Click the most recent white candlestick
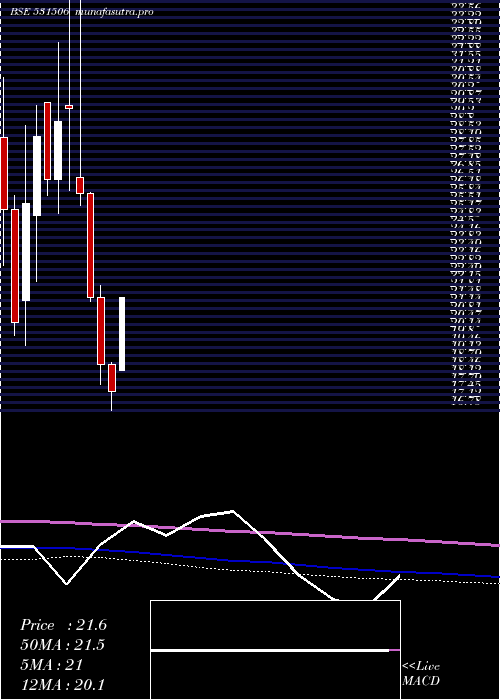Image resolution: width=500 pixels, height=700 pixels. 122,333
